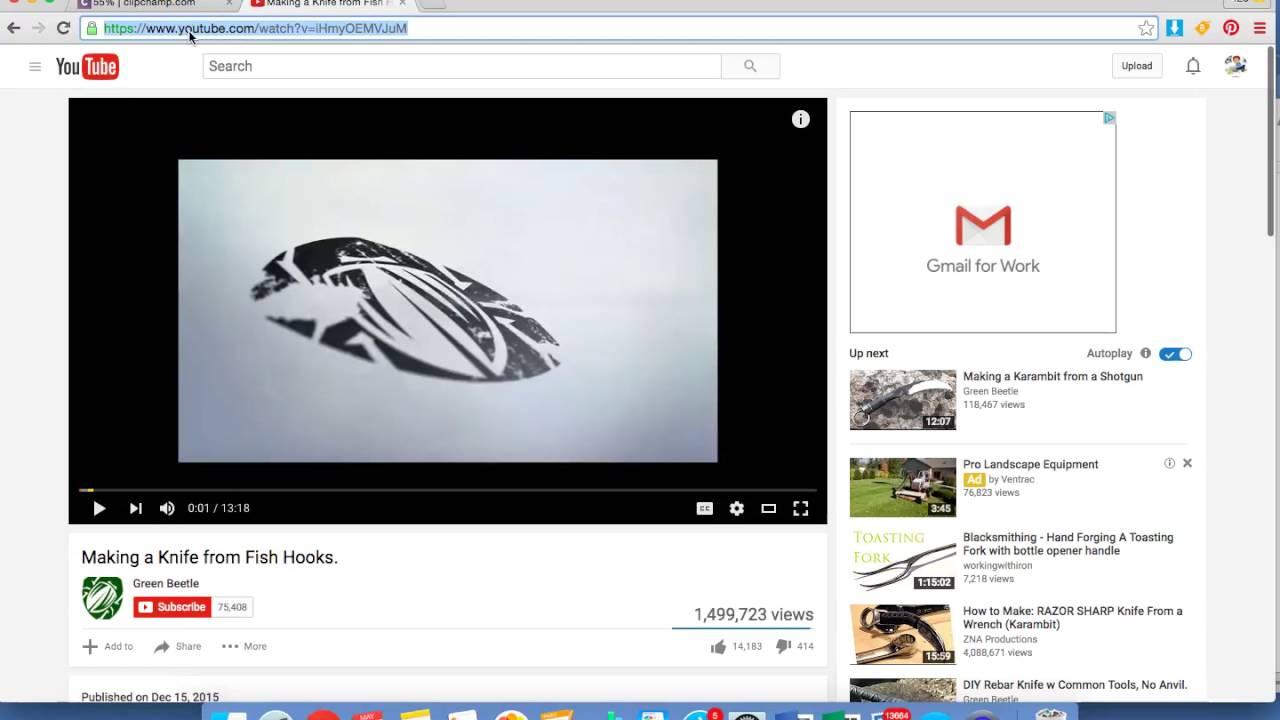Dislike the video with thumbs down
This screenshot has height=720, width=1280.
(x=783, y=647)
